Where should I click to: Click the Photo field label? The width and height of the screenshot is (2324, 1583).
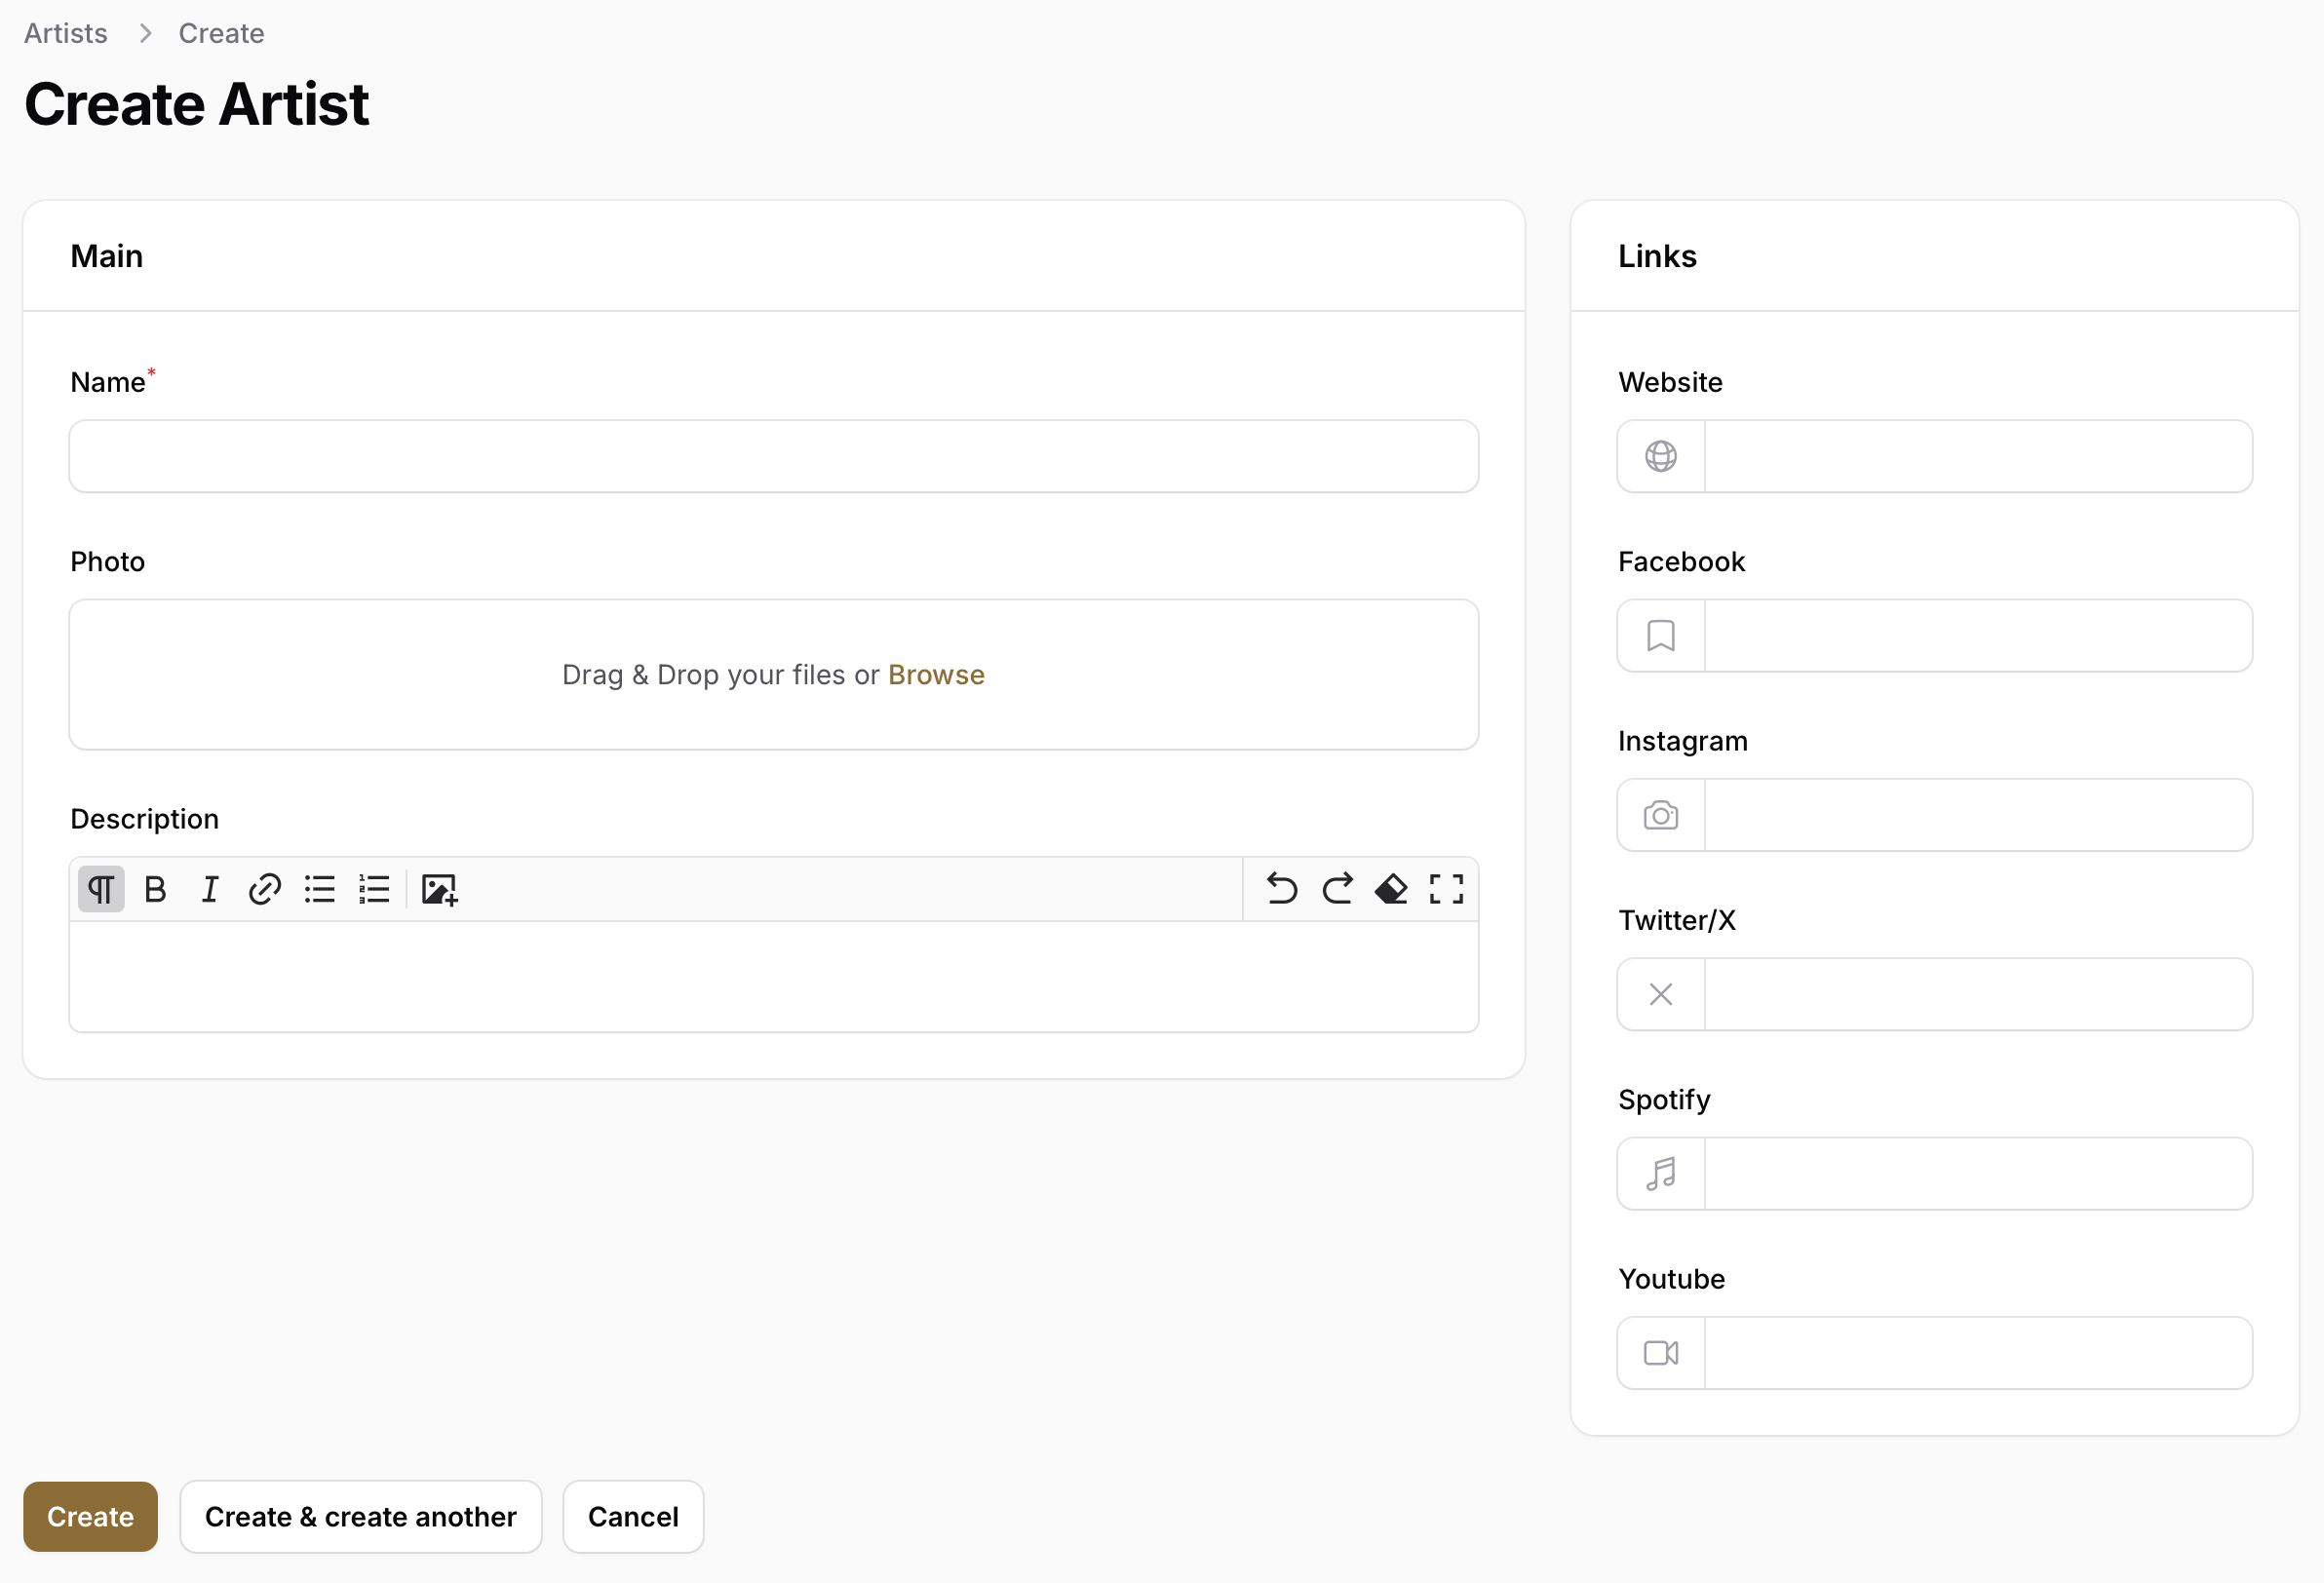click(x=108, y=562)
